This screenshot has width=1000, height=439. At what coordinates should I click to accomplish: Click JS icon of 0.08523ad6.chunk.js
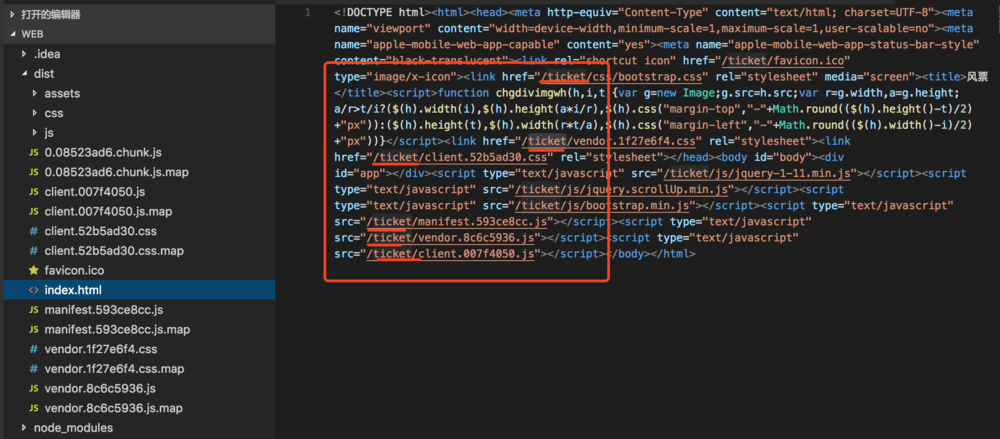pyautogui.click(x=34, y=153)
